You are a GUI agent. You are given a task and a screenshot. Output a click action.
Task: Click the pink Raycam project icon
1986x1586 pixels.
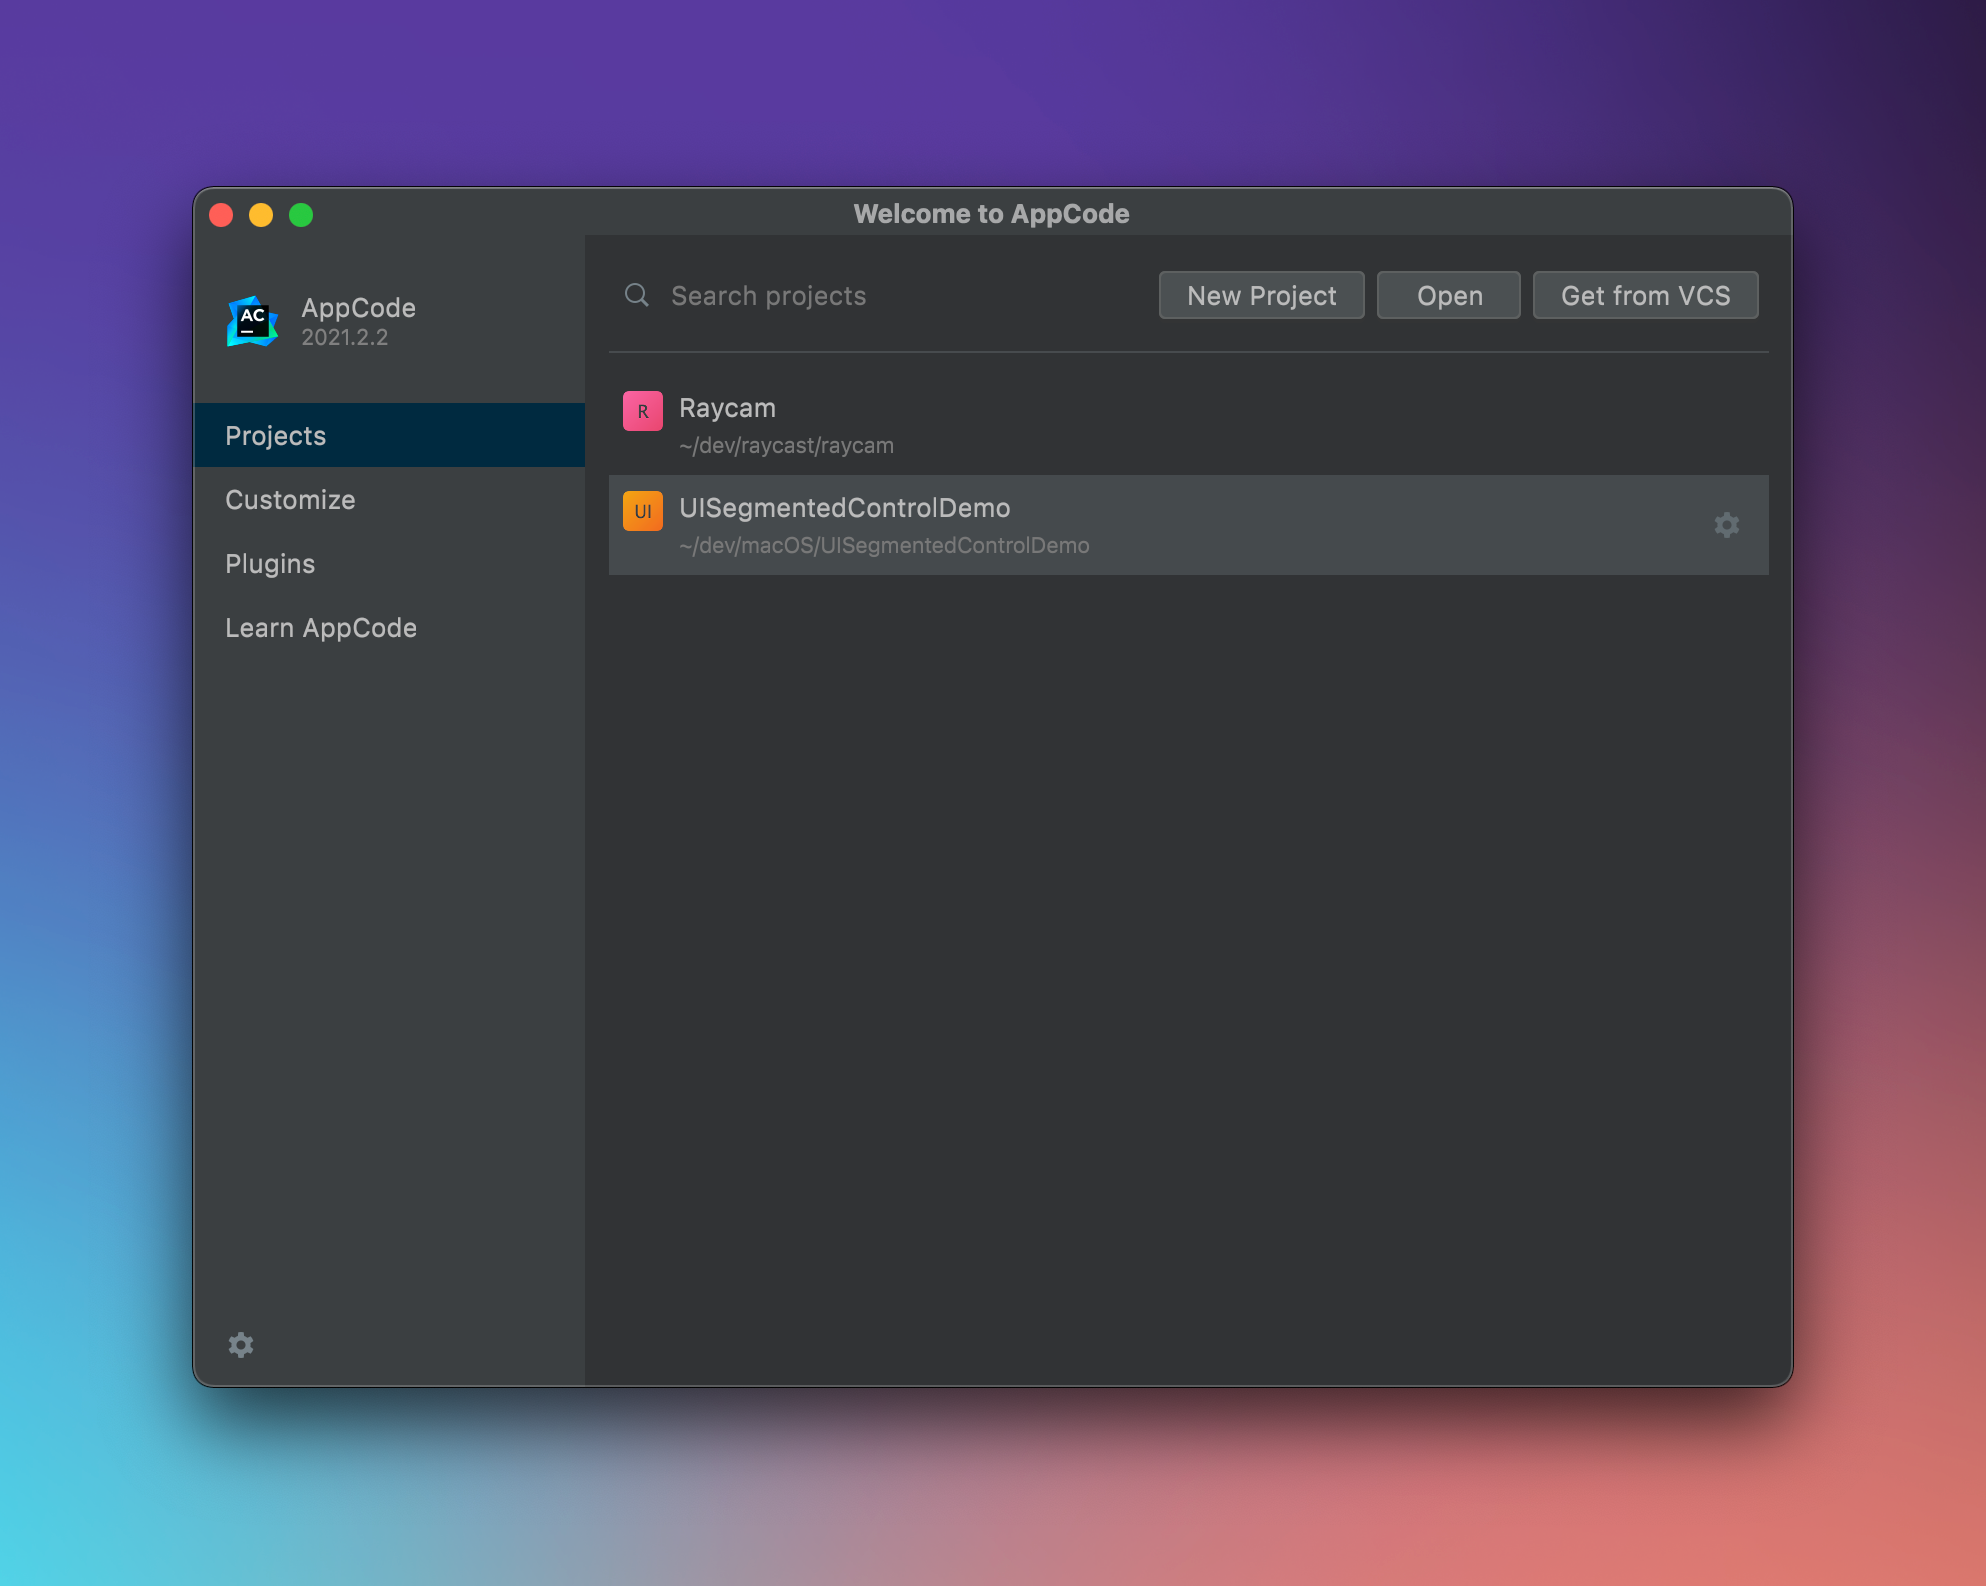tap(642, 411)
